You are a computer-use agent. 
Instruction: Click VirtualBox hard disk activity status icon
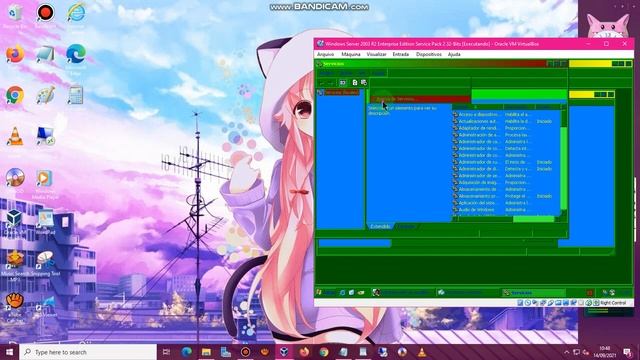click(520, 303)
